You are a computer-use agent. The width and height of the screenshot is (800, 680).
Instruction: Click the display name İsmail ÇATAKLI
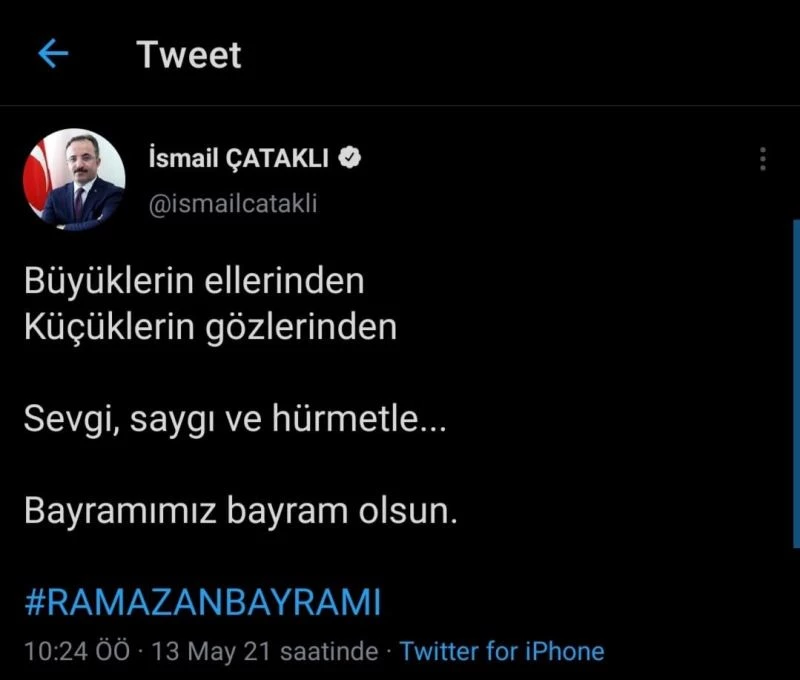(x=239, y=158)
